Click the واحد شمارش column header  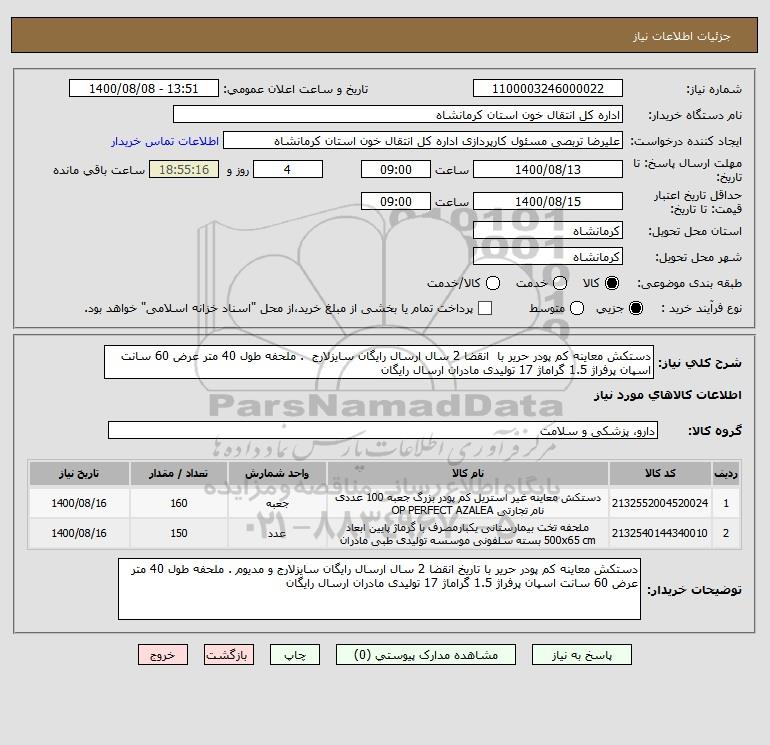tap(277, 473)
